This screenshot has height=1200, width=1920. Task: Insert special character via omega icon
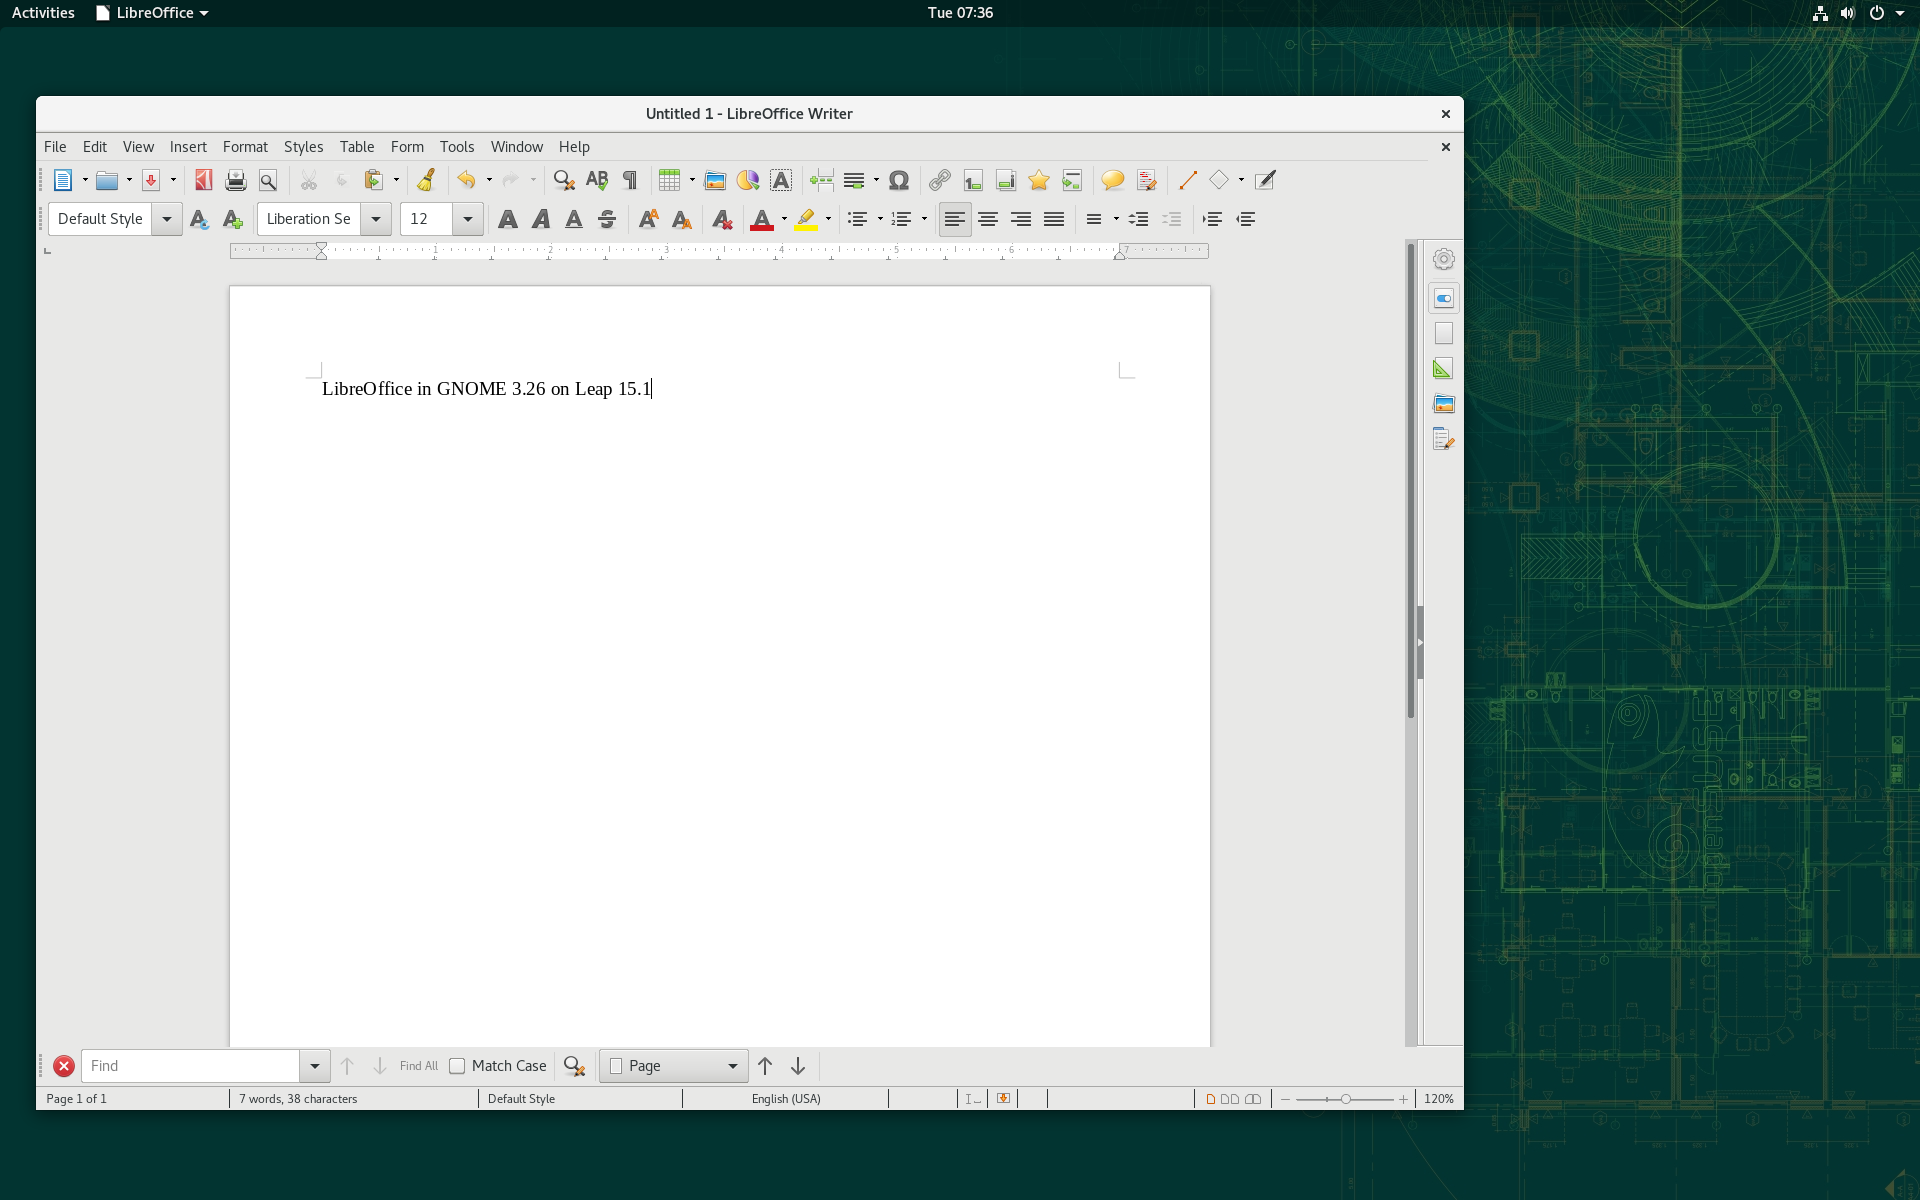[899, 180]
